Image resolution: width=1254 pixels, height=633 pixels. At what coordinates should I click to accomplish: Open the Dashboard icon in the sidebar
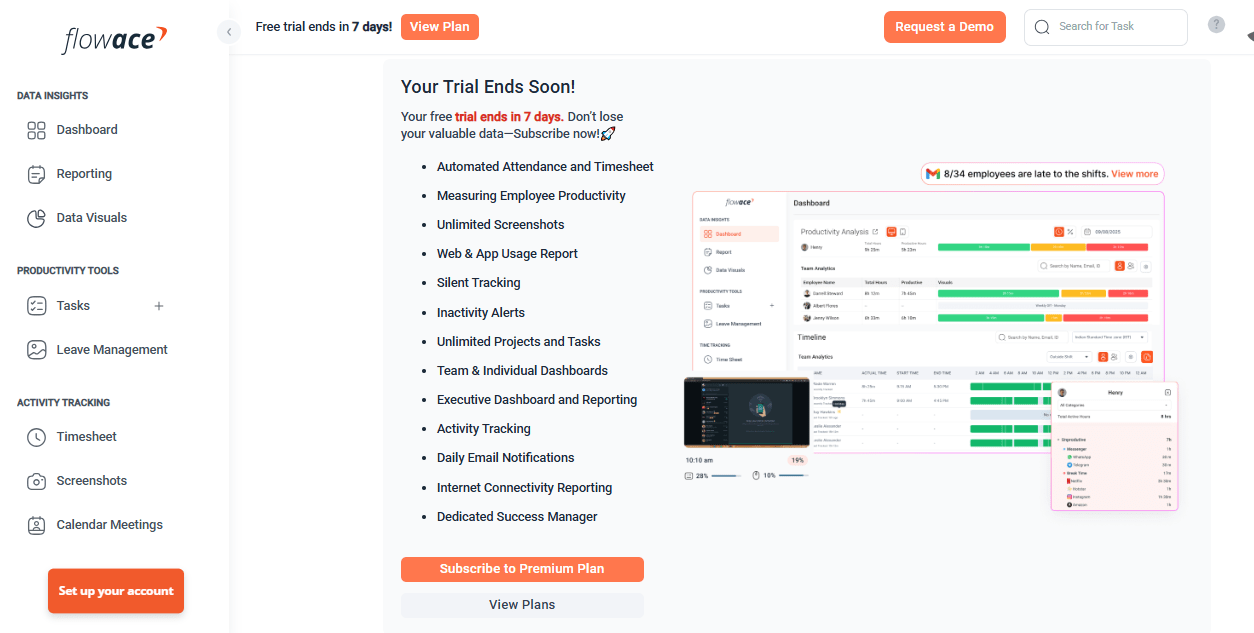(x=37, y=130)
